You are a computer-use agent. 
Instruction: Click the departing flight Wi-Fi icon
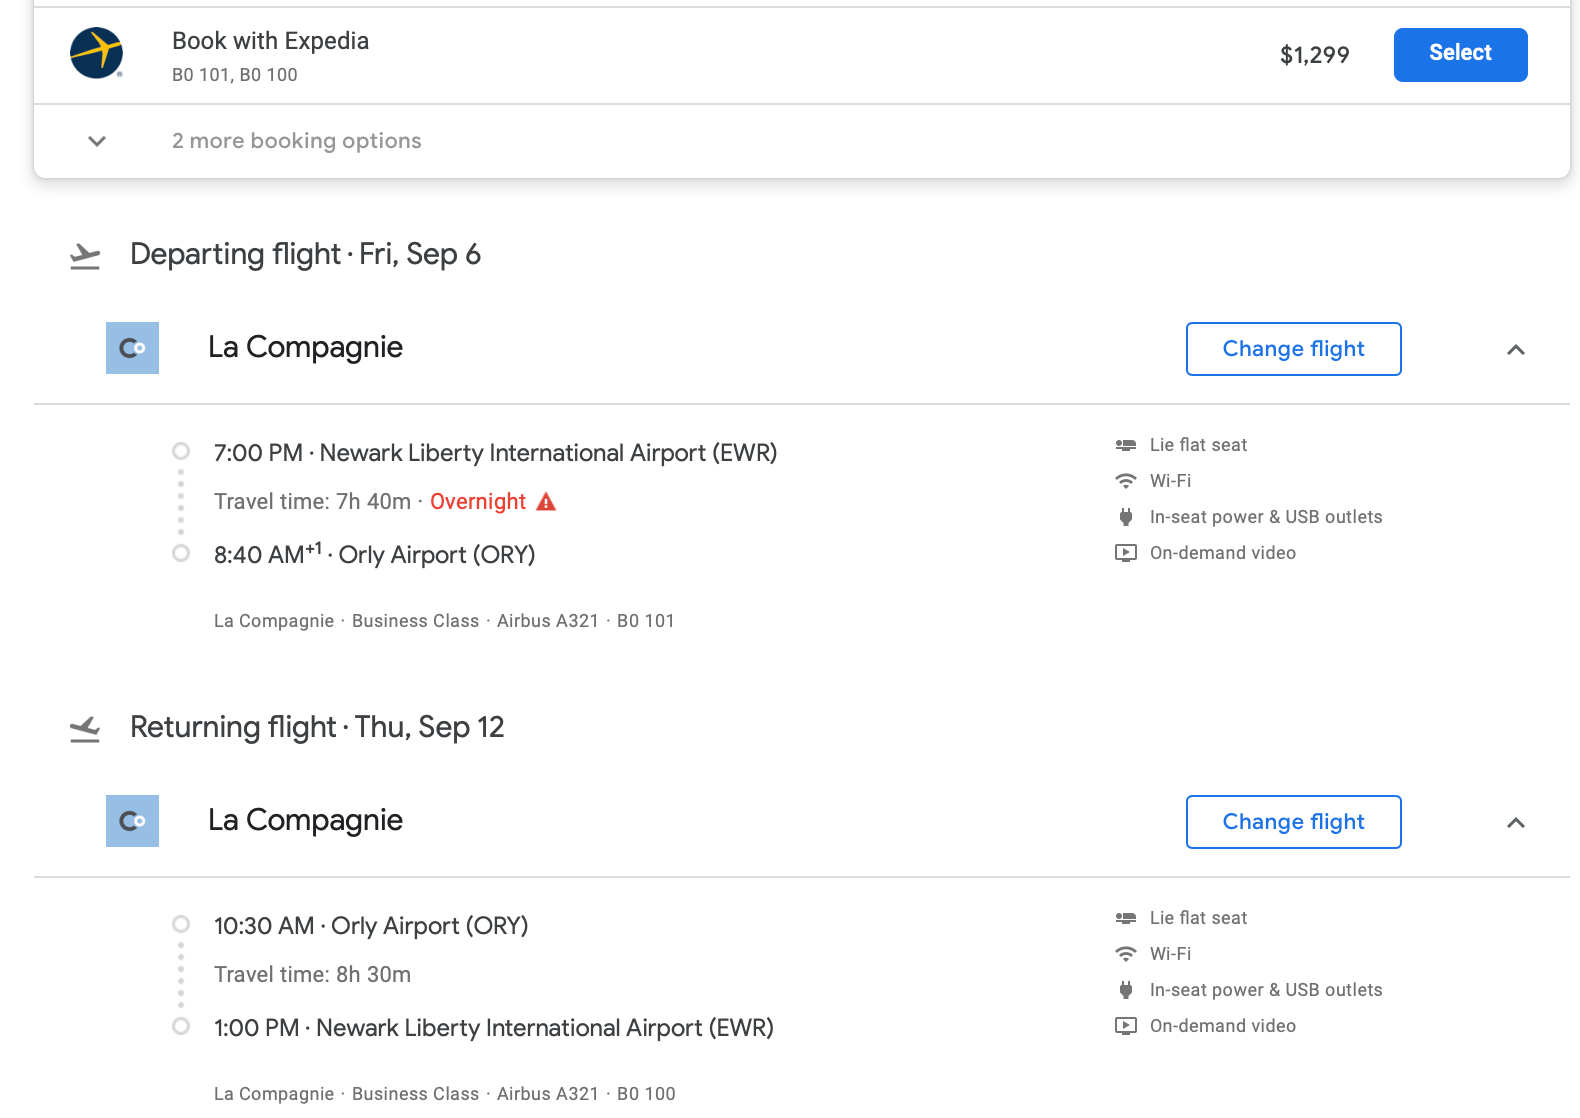(1126, 481)
